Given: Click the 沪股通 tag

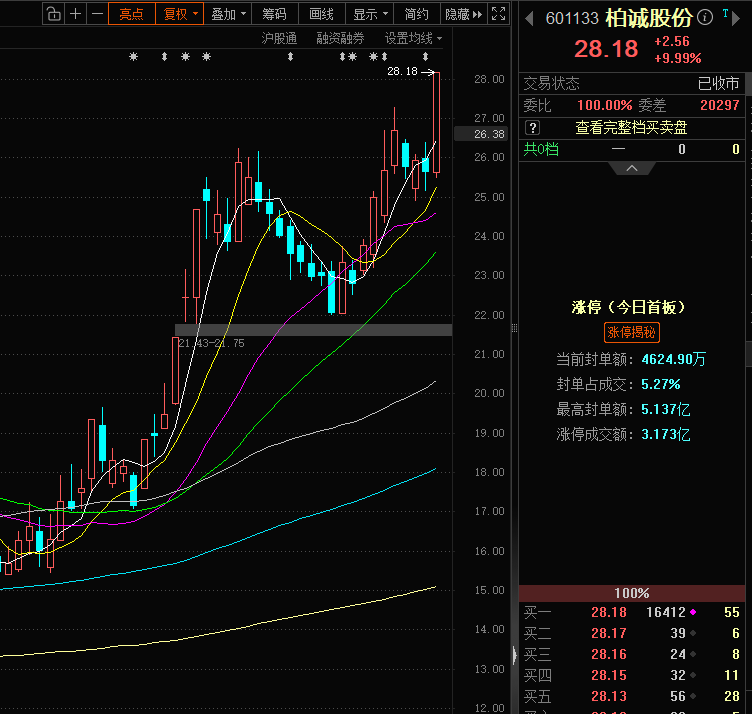Looking at the screenshot, I should (x=279, y=38).
